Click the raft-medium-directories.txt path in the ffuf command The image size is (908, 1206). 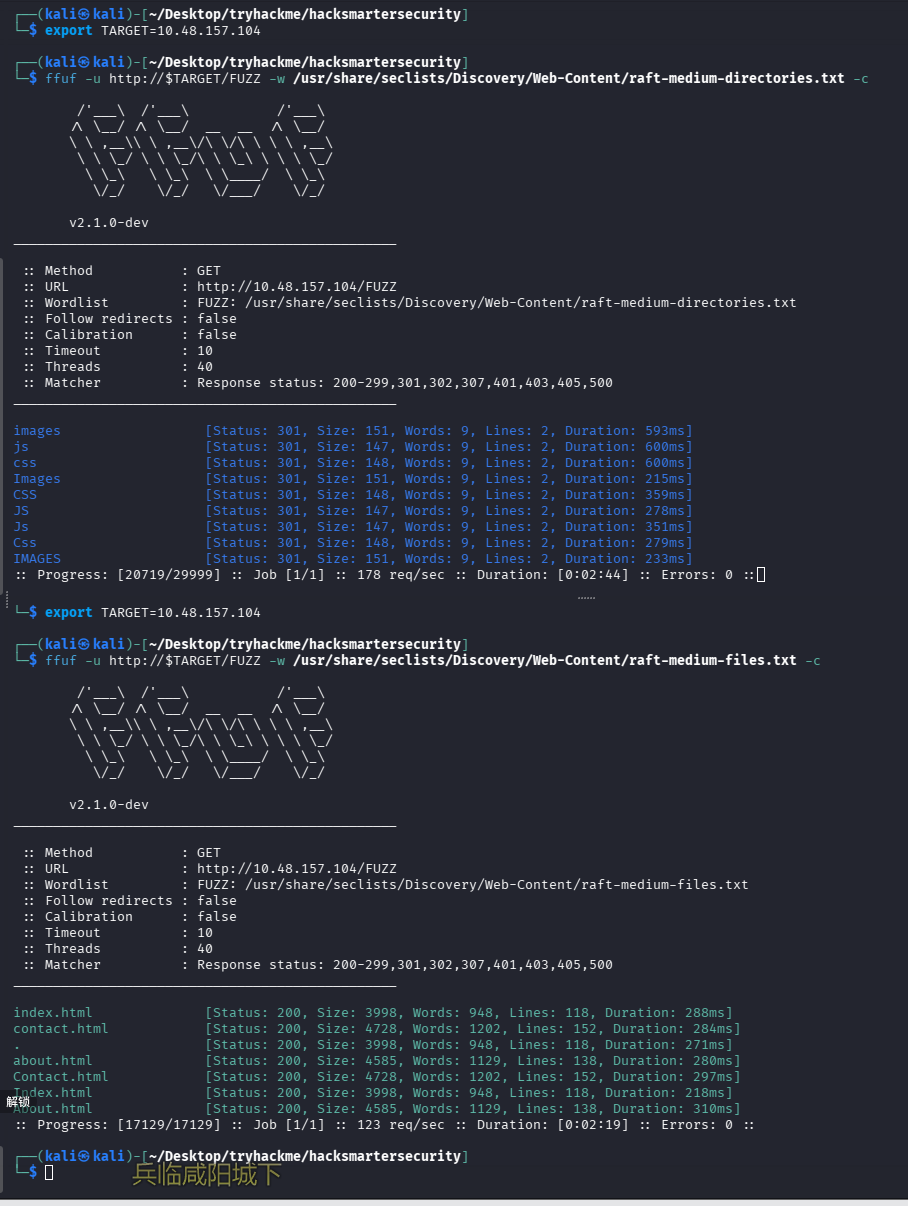coord(570,79)
